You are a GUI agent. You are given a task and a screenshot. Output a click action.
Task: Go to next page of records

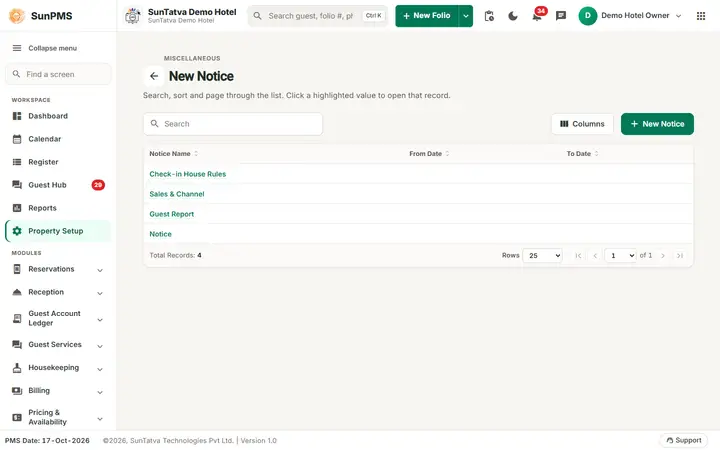(663, 256)
